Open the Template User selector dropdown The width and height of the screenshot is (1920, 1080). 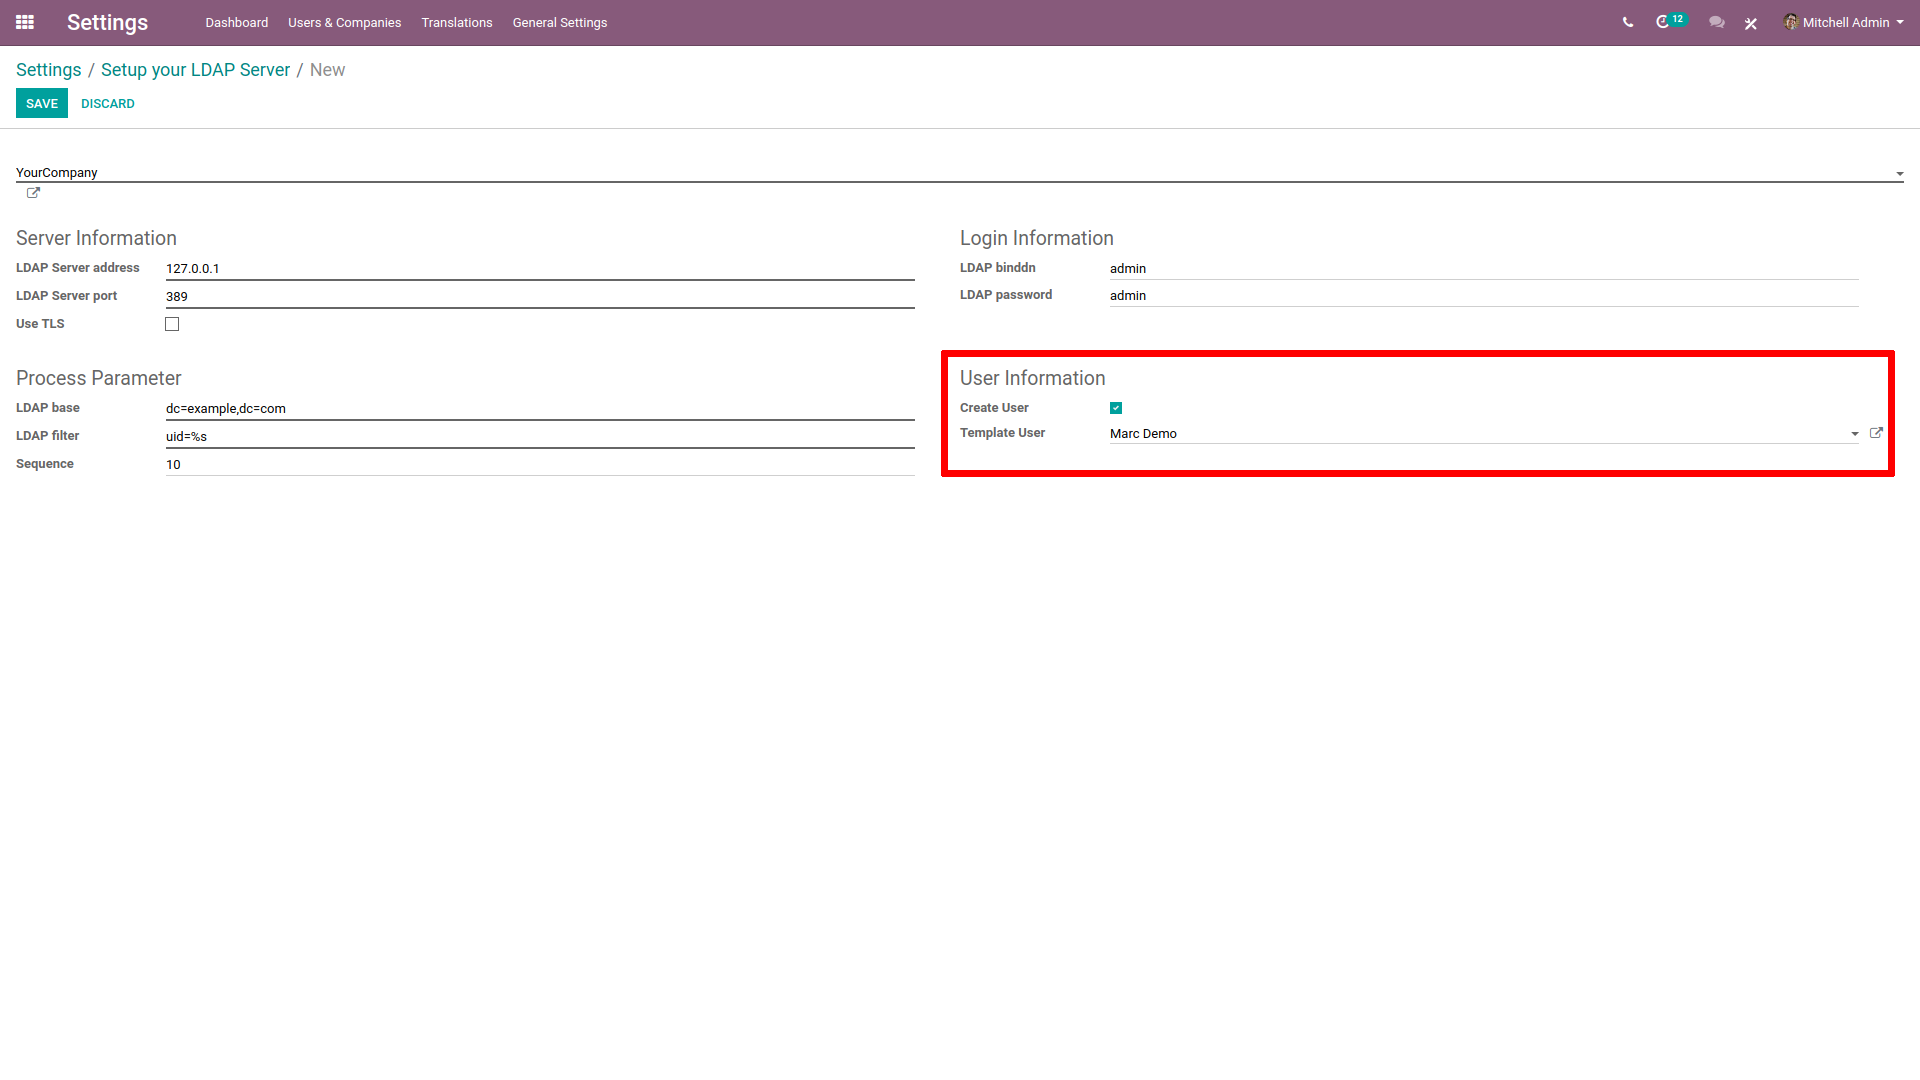(x=1855, y=434)
